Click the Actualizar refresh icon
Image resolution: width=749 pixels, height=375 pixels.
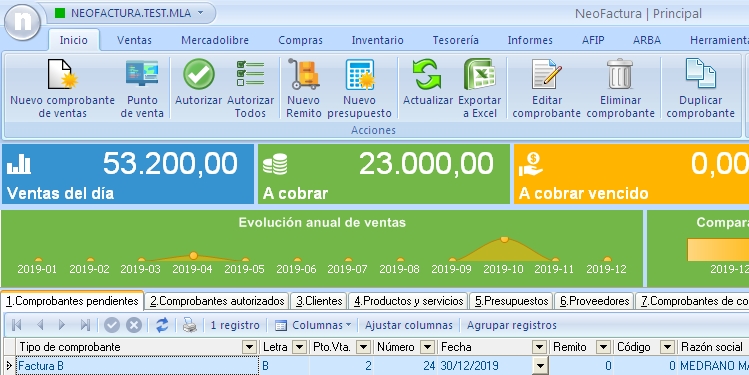pyautogui.click(x=428, y=74)
